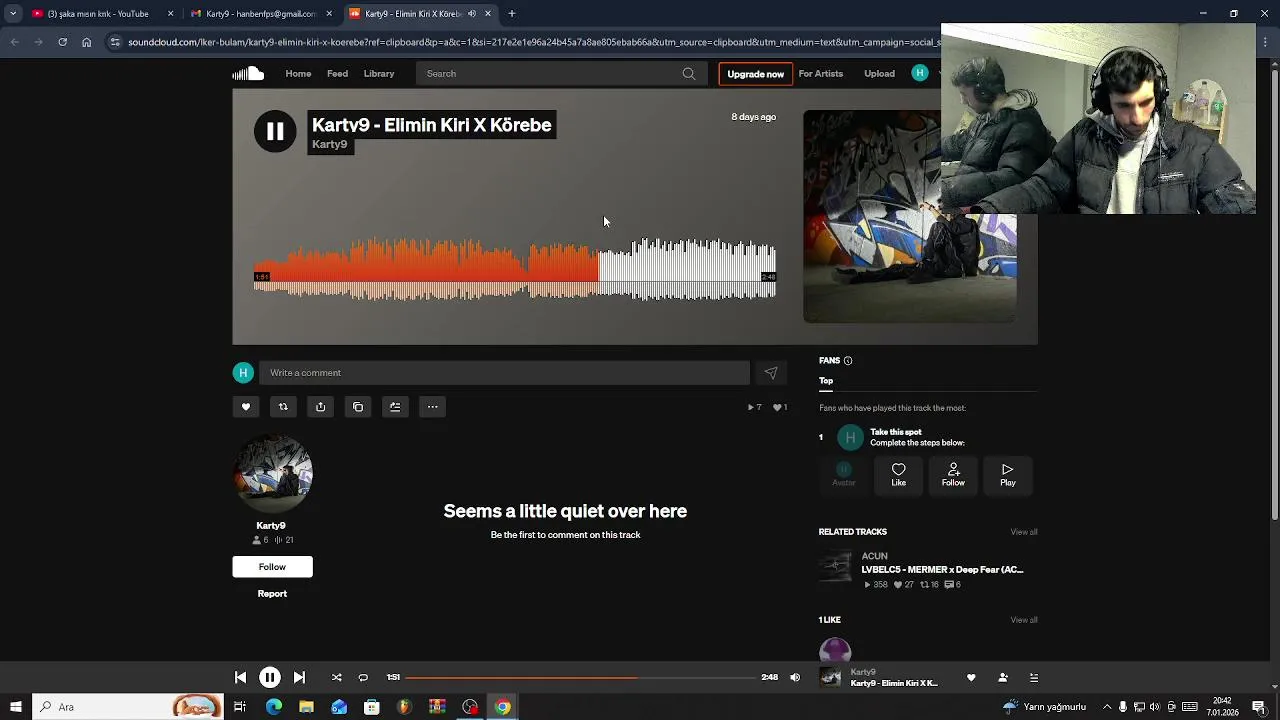Switch to the Gmail browser tab

click(260, 14)
